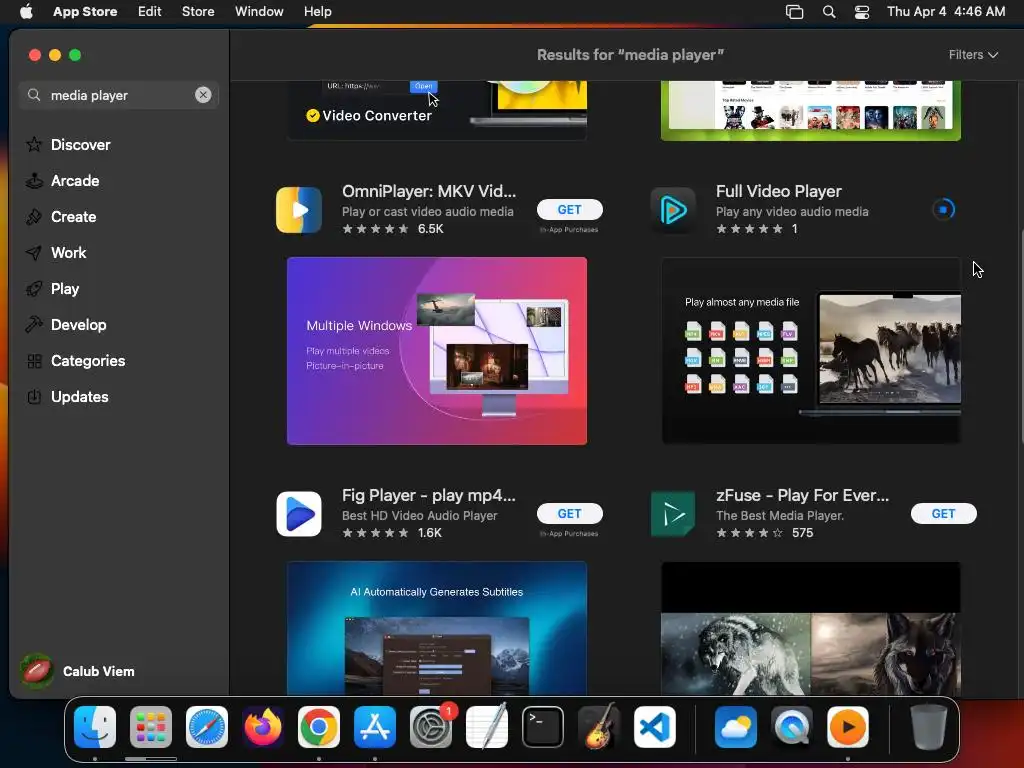The image size is (1024, 768).
Task: Open the Window menu
Action: pyautogui.click(x=259, y=11)
